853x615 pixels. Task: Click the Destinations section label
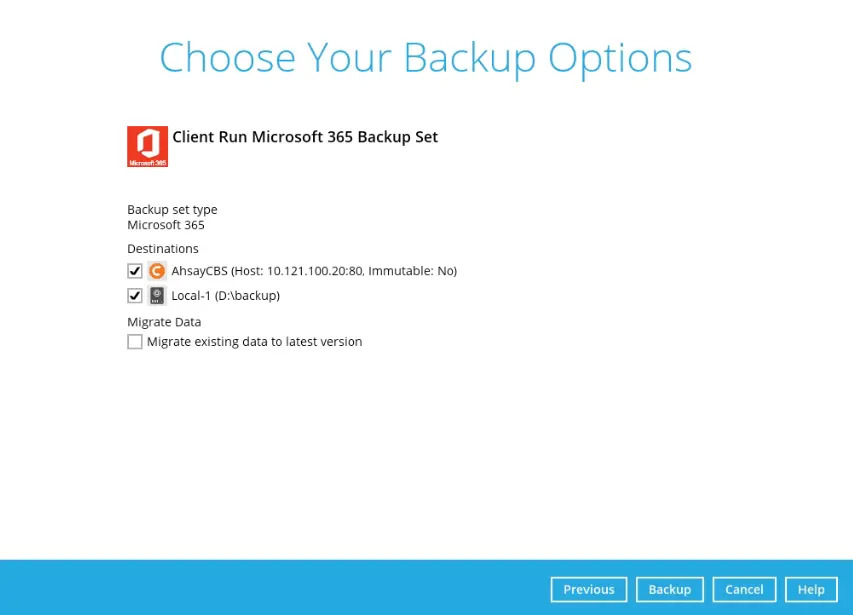click(162, 248)
